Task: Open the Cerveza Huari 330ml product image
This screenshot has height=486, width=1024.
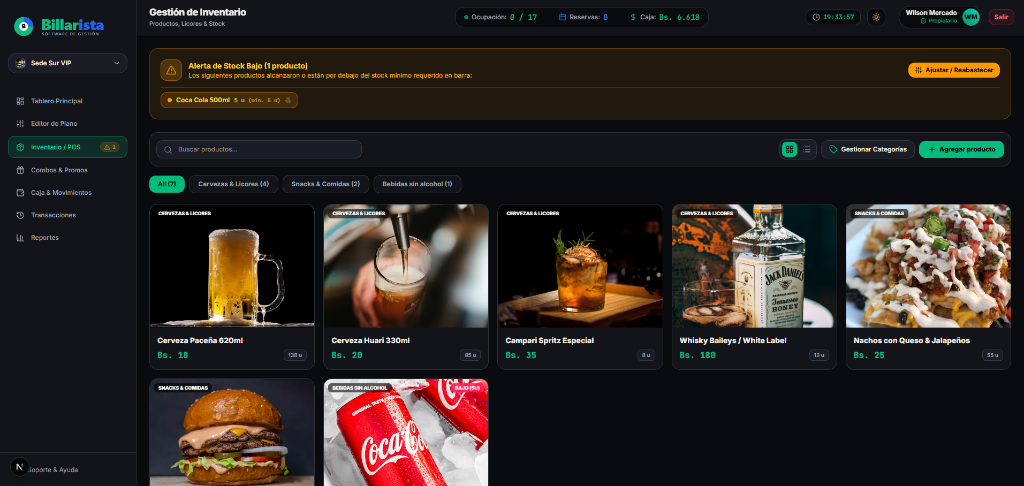Action: pos(406,266)
